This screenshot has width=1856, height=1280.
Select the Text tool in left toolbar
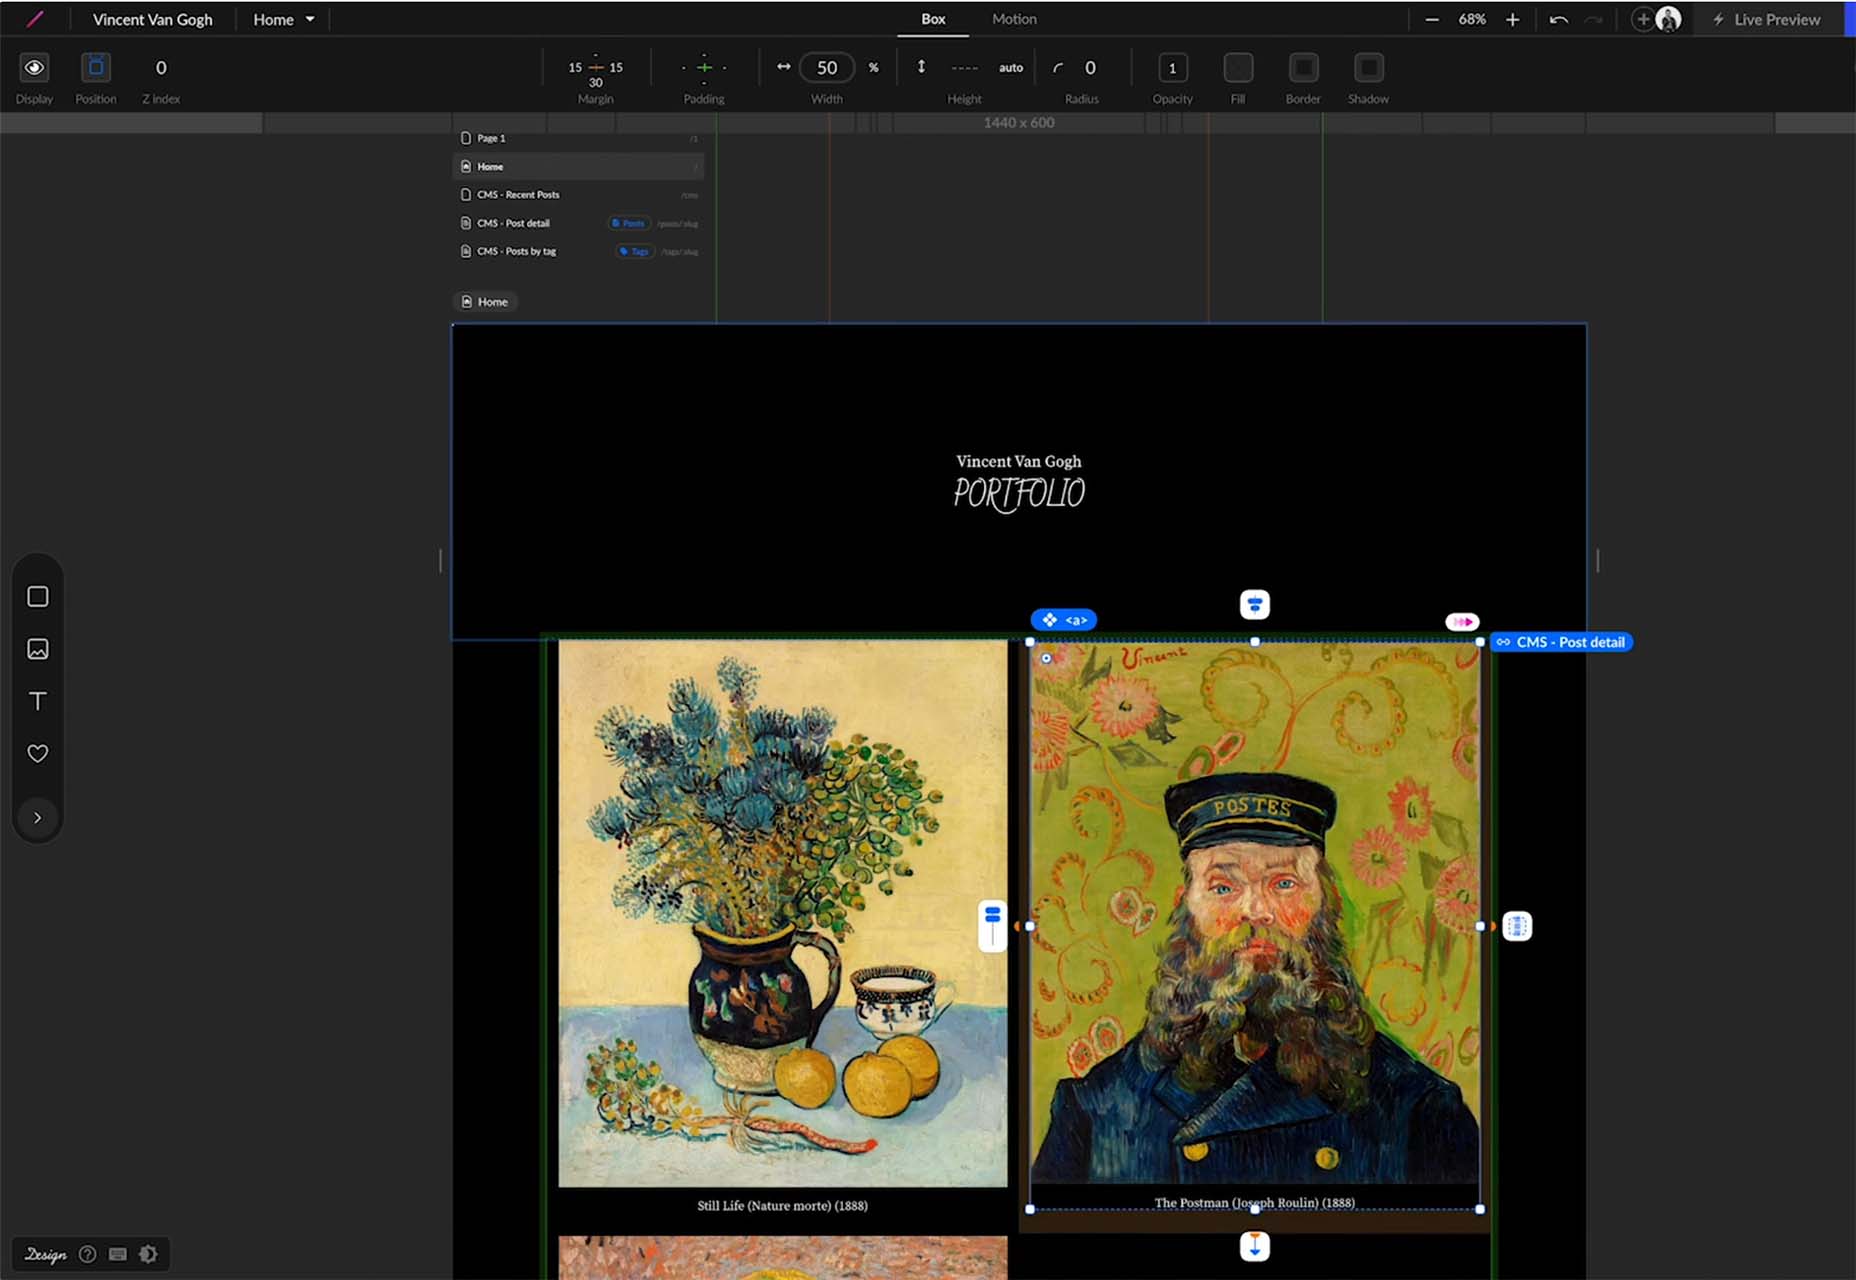38,701
